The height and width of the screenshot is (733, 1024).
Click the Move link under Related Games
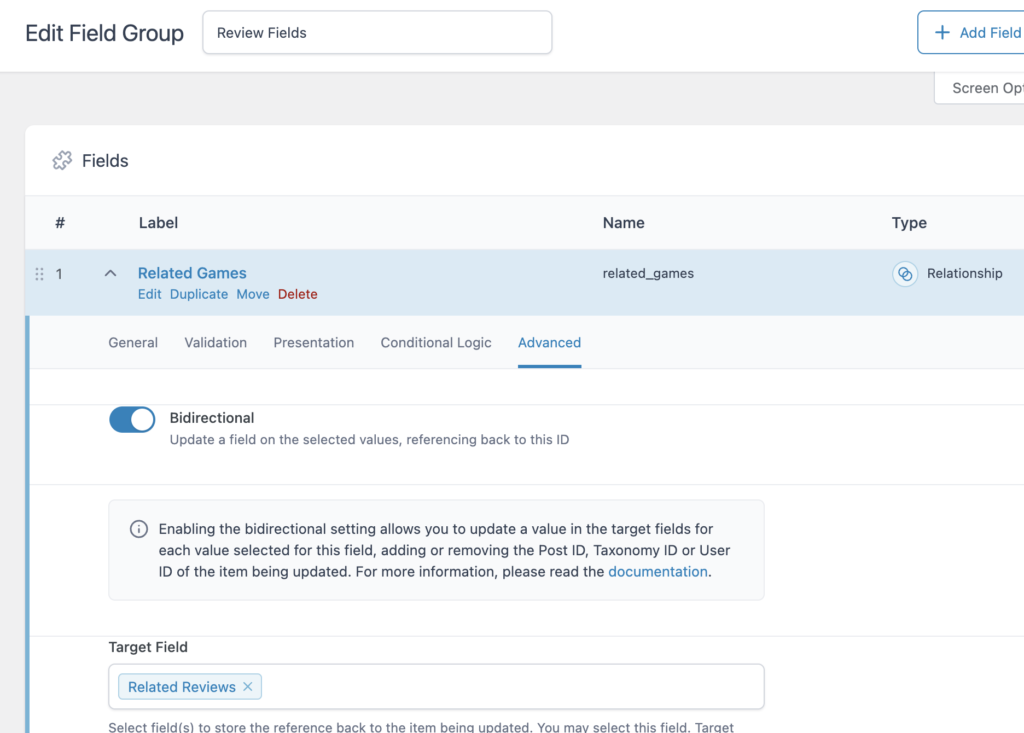click(253, 295)
